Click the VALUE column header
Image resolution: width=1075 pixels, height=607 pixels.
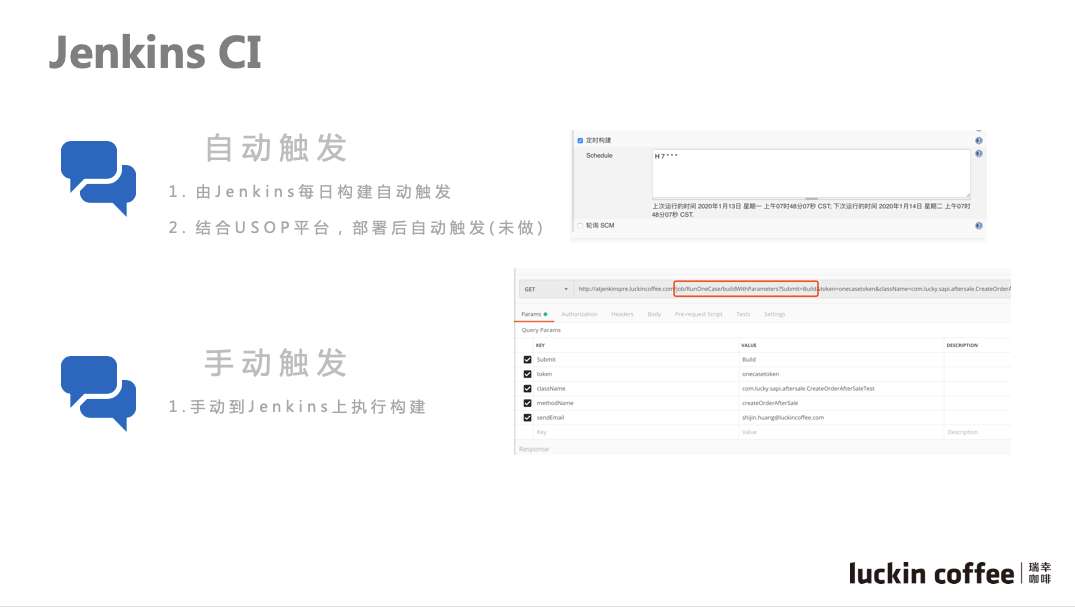coord(749,345)
